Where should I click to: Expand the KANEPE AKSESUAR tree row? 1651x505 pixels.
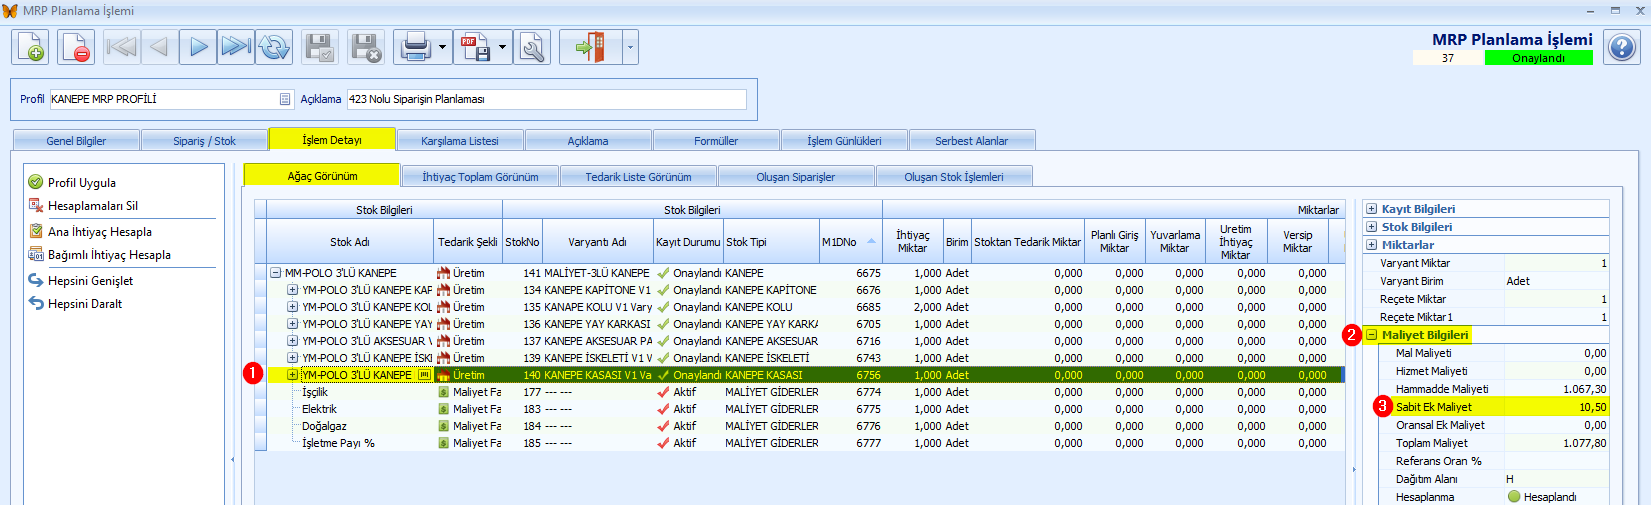click(292, 341)
